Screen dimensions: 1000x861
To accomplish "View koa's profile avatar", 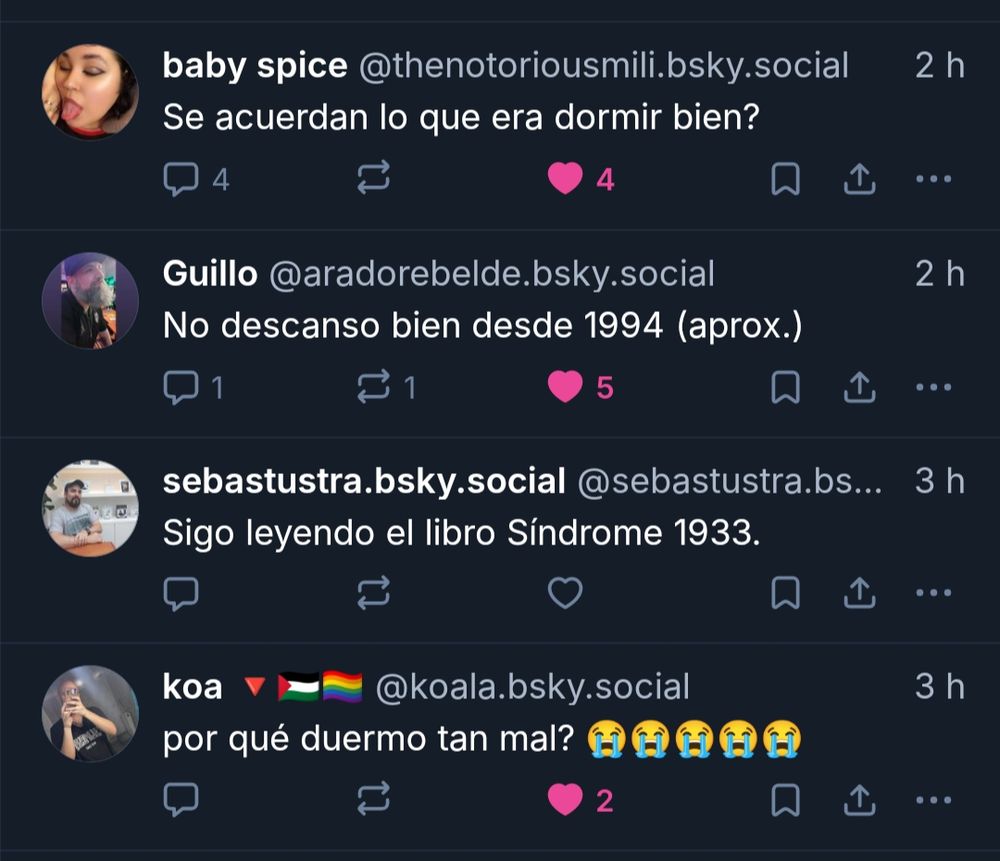I will pyautogui.click(x=90, y=714).
